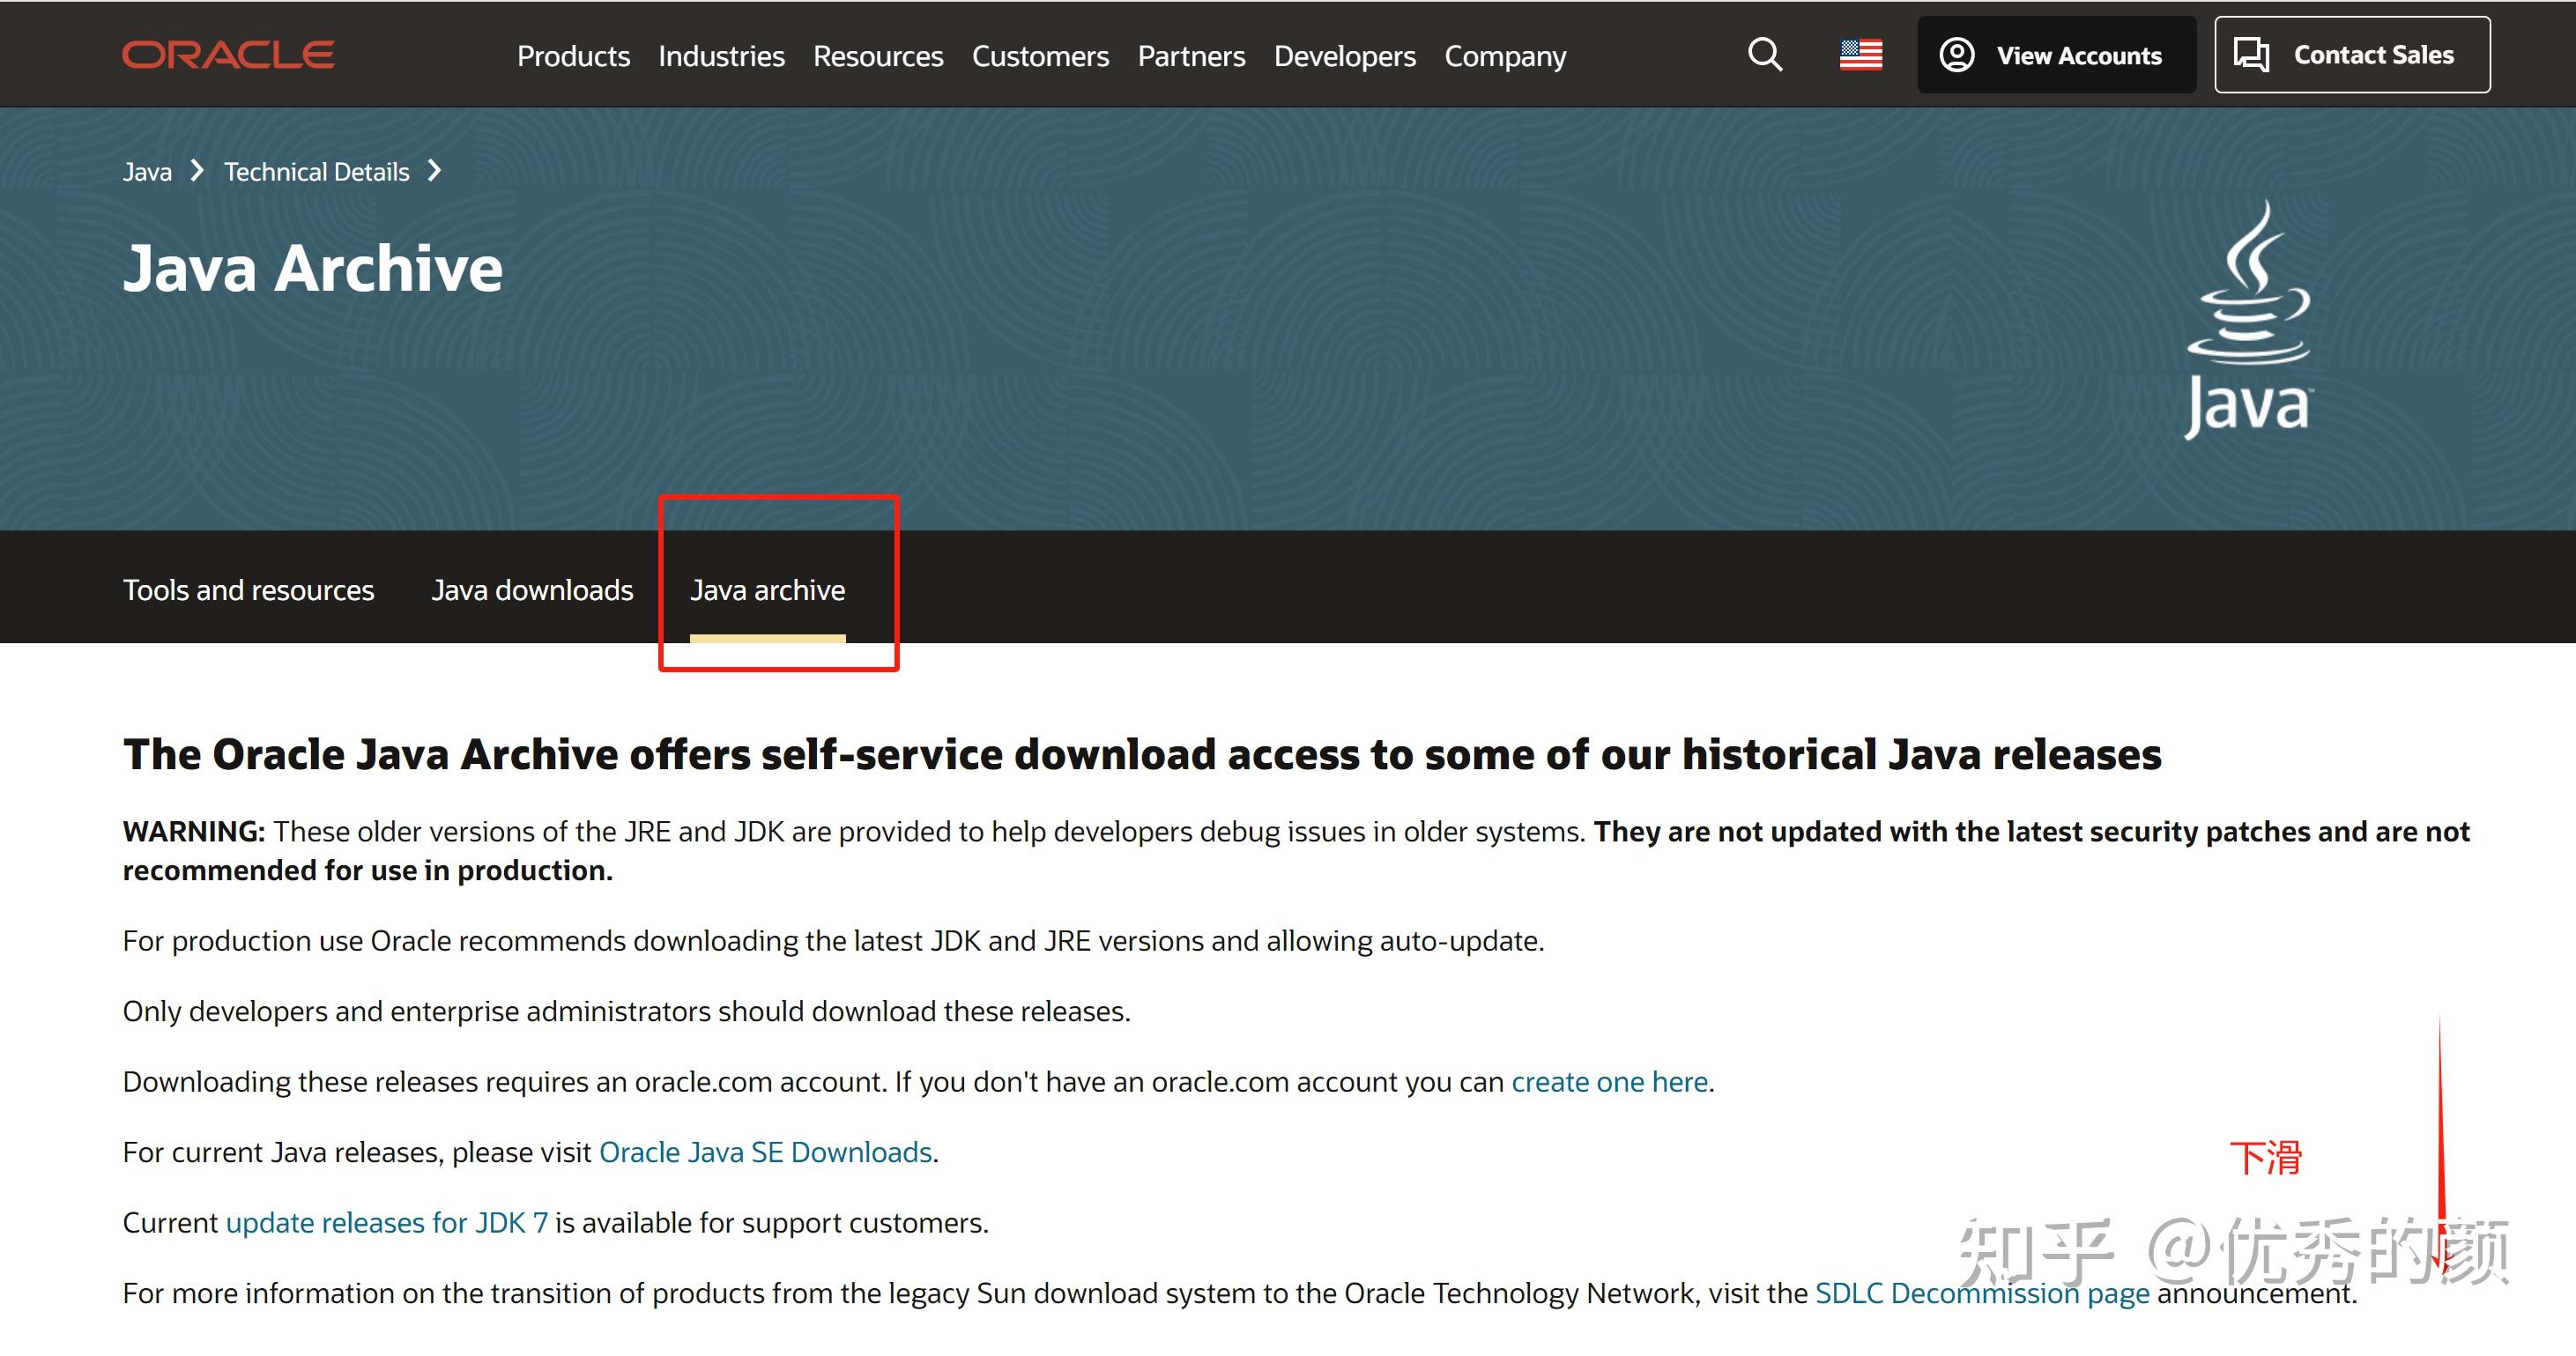Click the View Accounts button

(2056, 55)
